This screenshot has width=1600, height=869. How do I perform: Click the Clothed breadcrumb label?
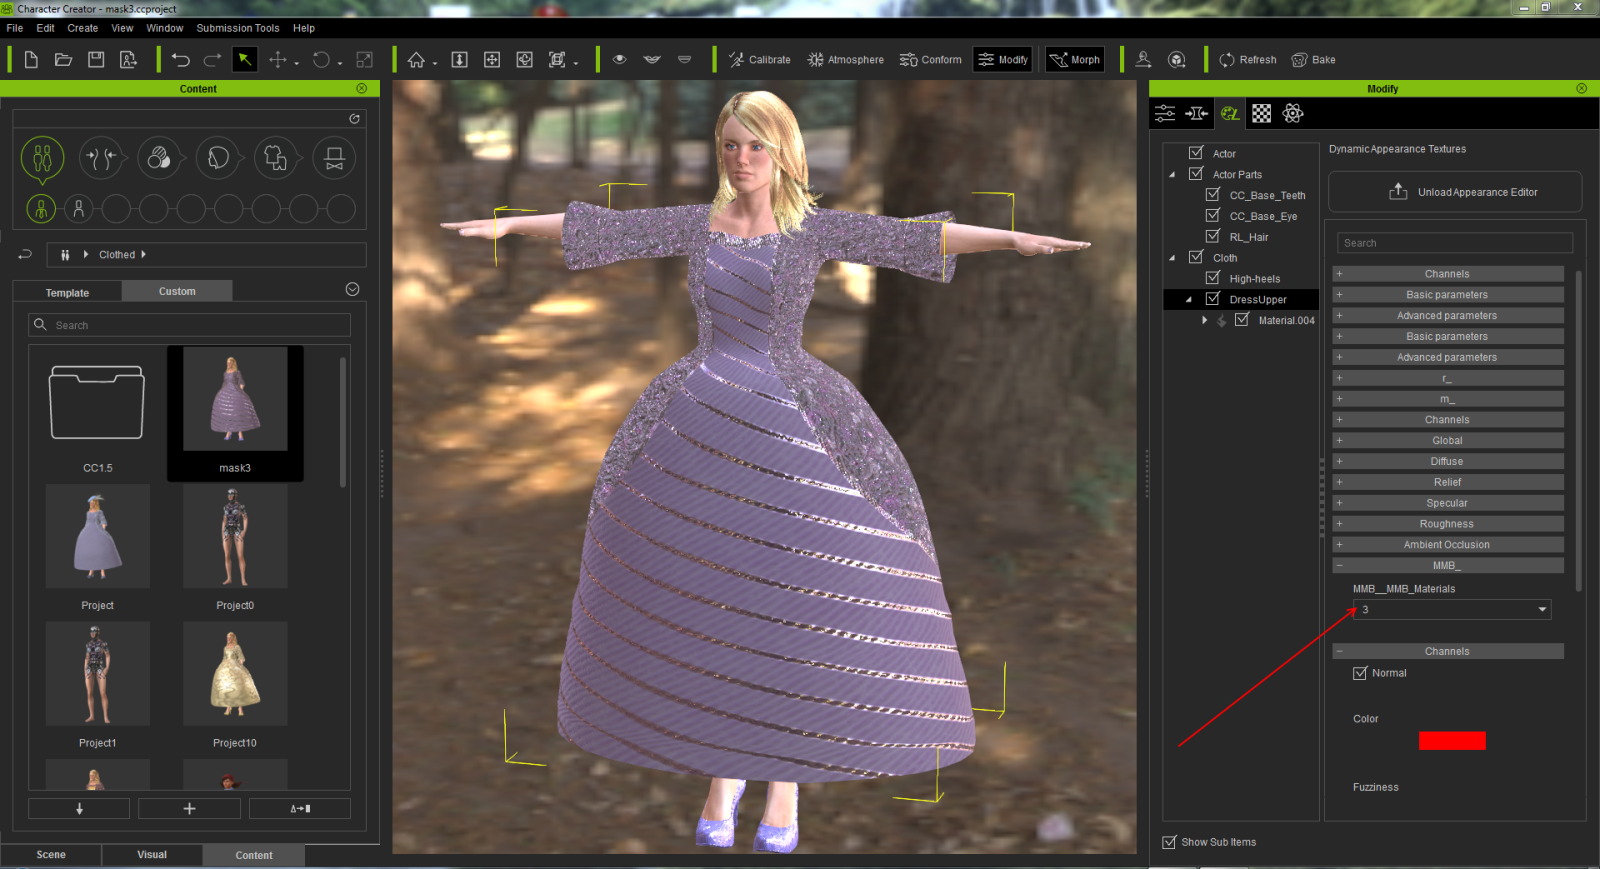tap(117, 255)
